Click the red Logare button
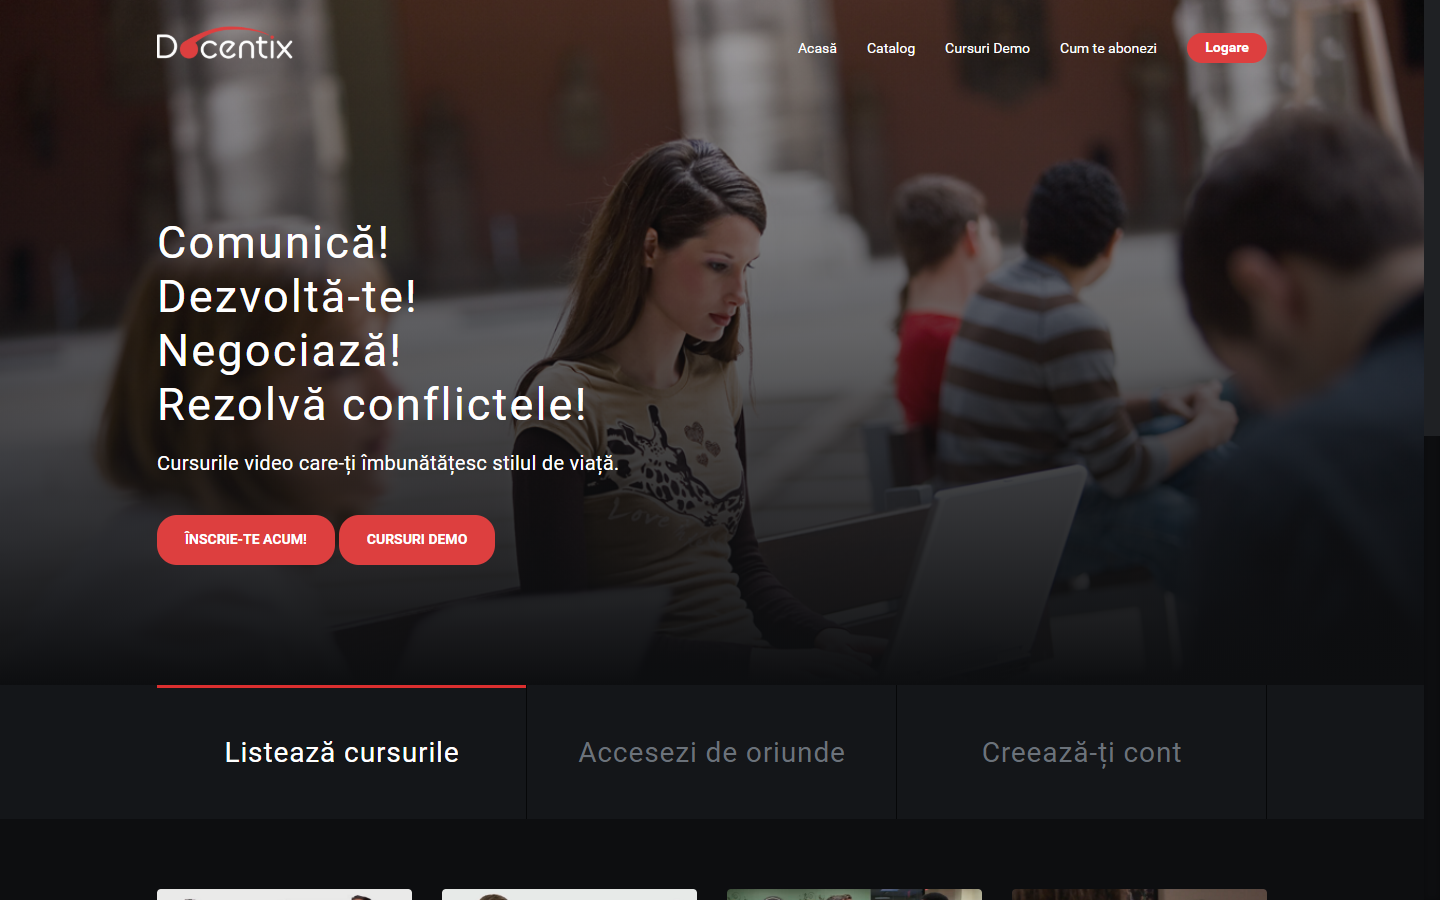This screenshot has width=1440, height=900. (x=1227, y=48)
